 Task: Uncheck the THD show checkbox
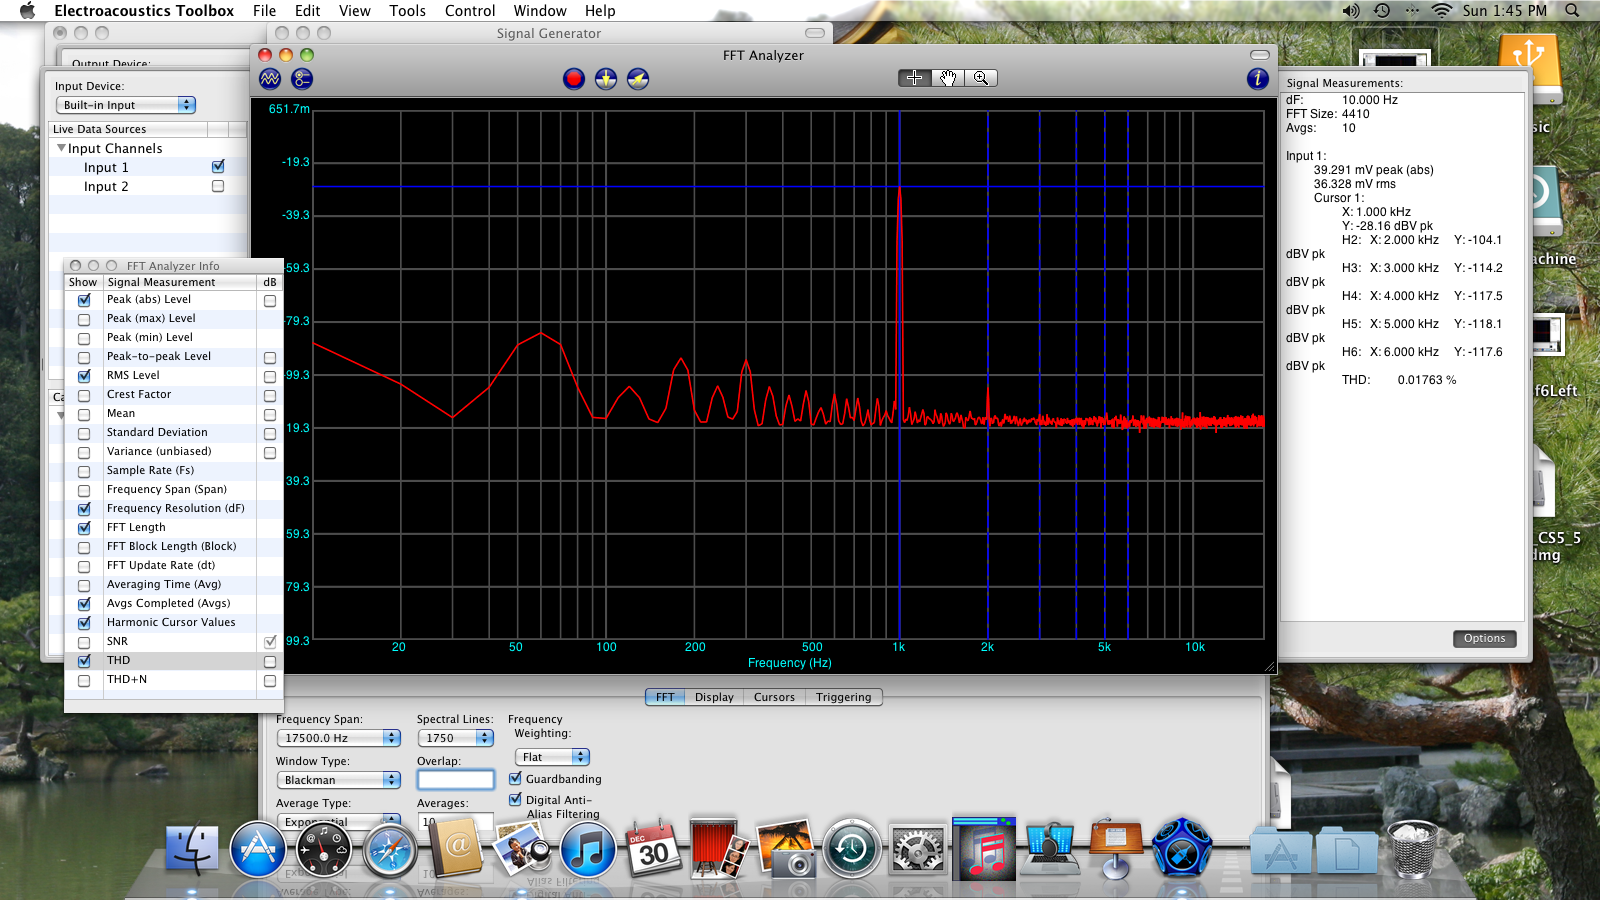84,661
